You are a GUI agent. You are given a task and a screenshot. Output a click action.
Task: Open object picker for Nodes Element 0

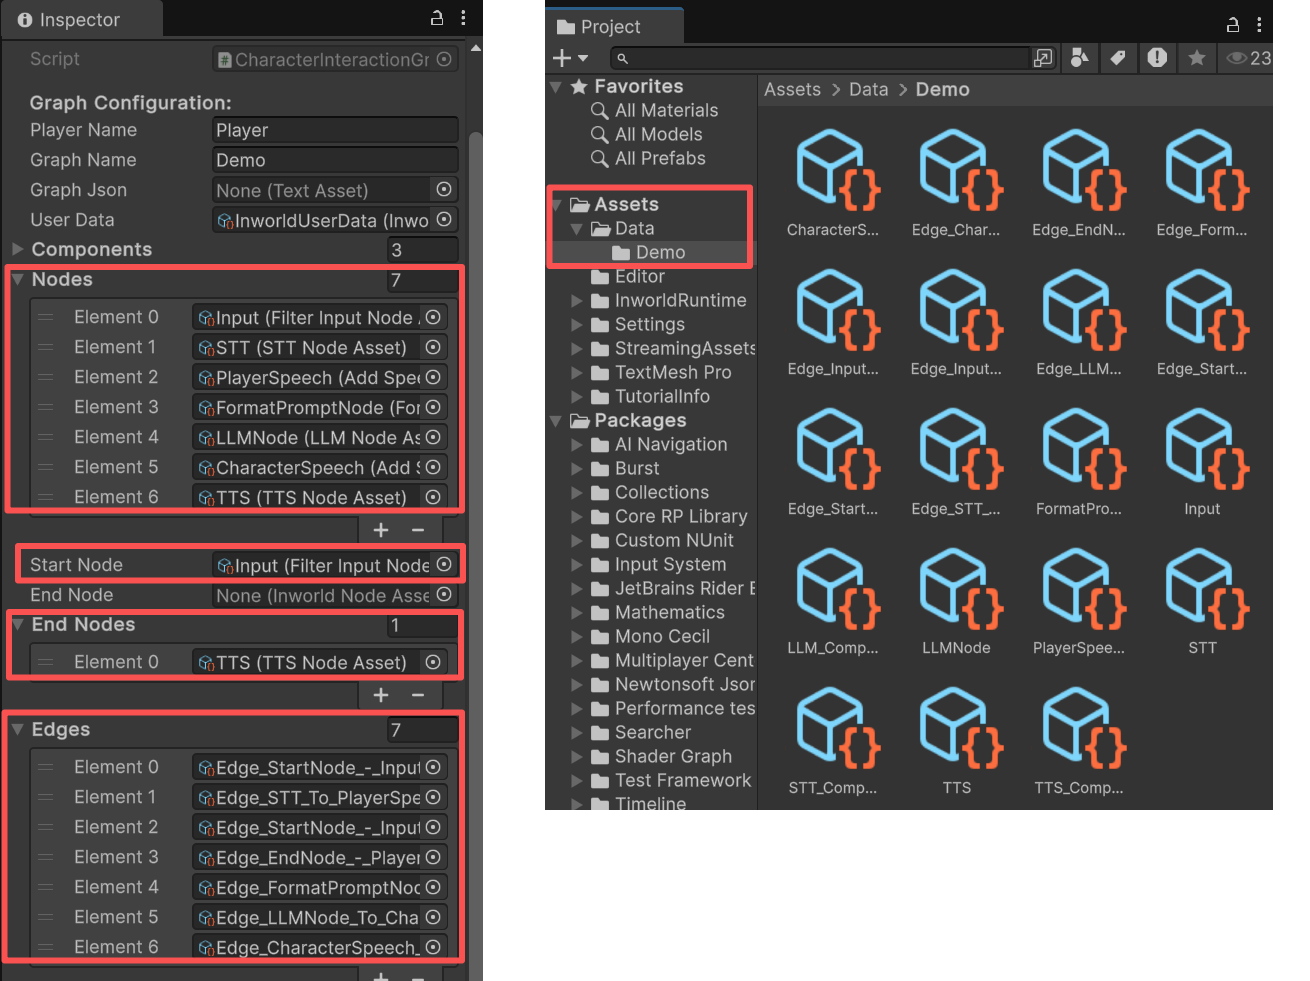433,317
